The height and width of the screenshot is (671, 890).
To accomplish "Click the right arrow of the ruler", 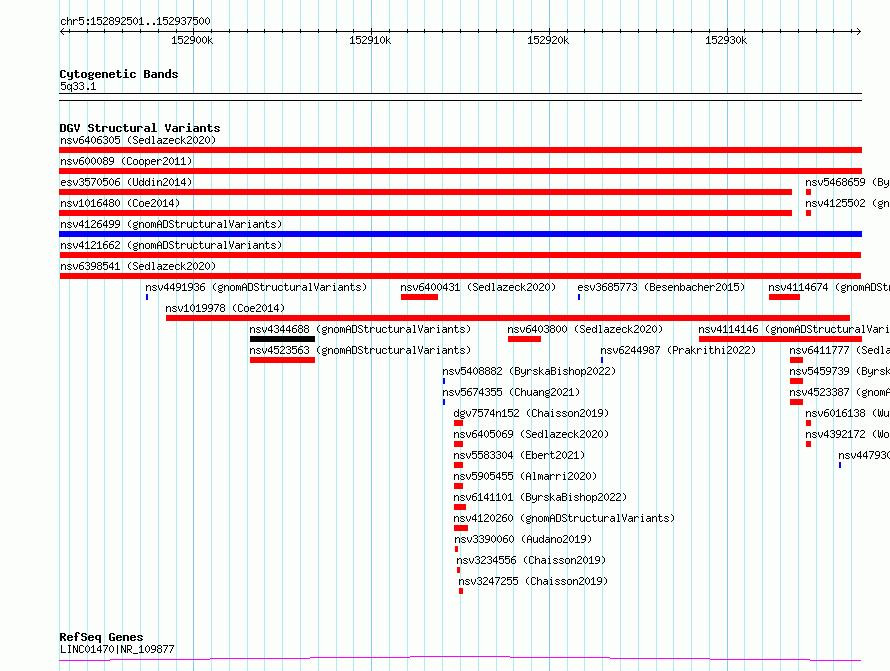I will [x=858, y=31].
